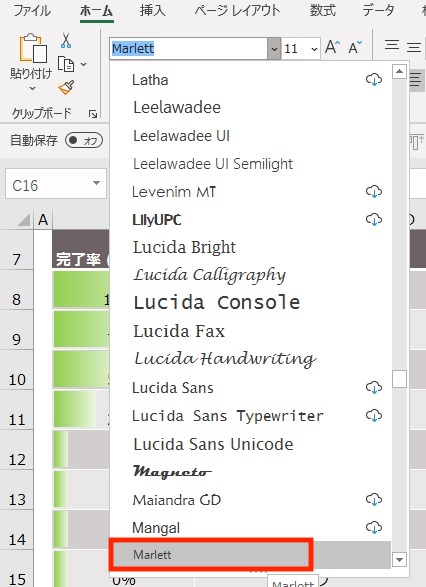Screen dimensions: 426x587
Task: Decrease font size with small A icon
Action: (354, 48)
